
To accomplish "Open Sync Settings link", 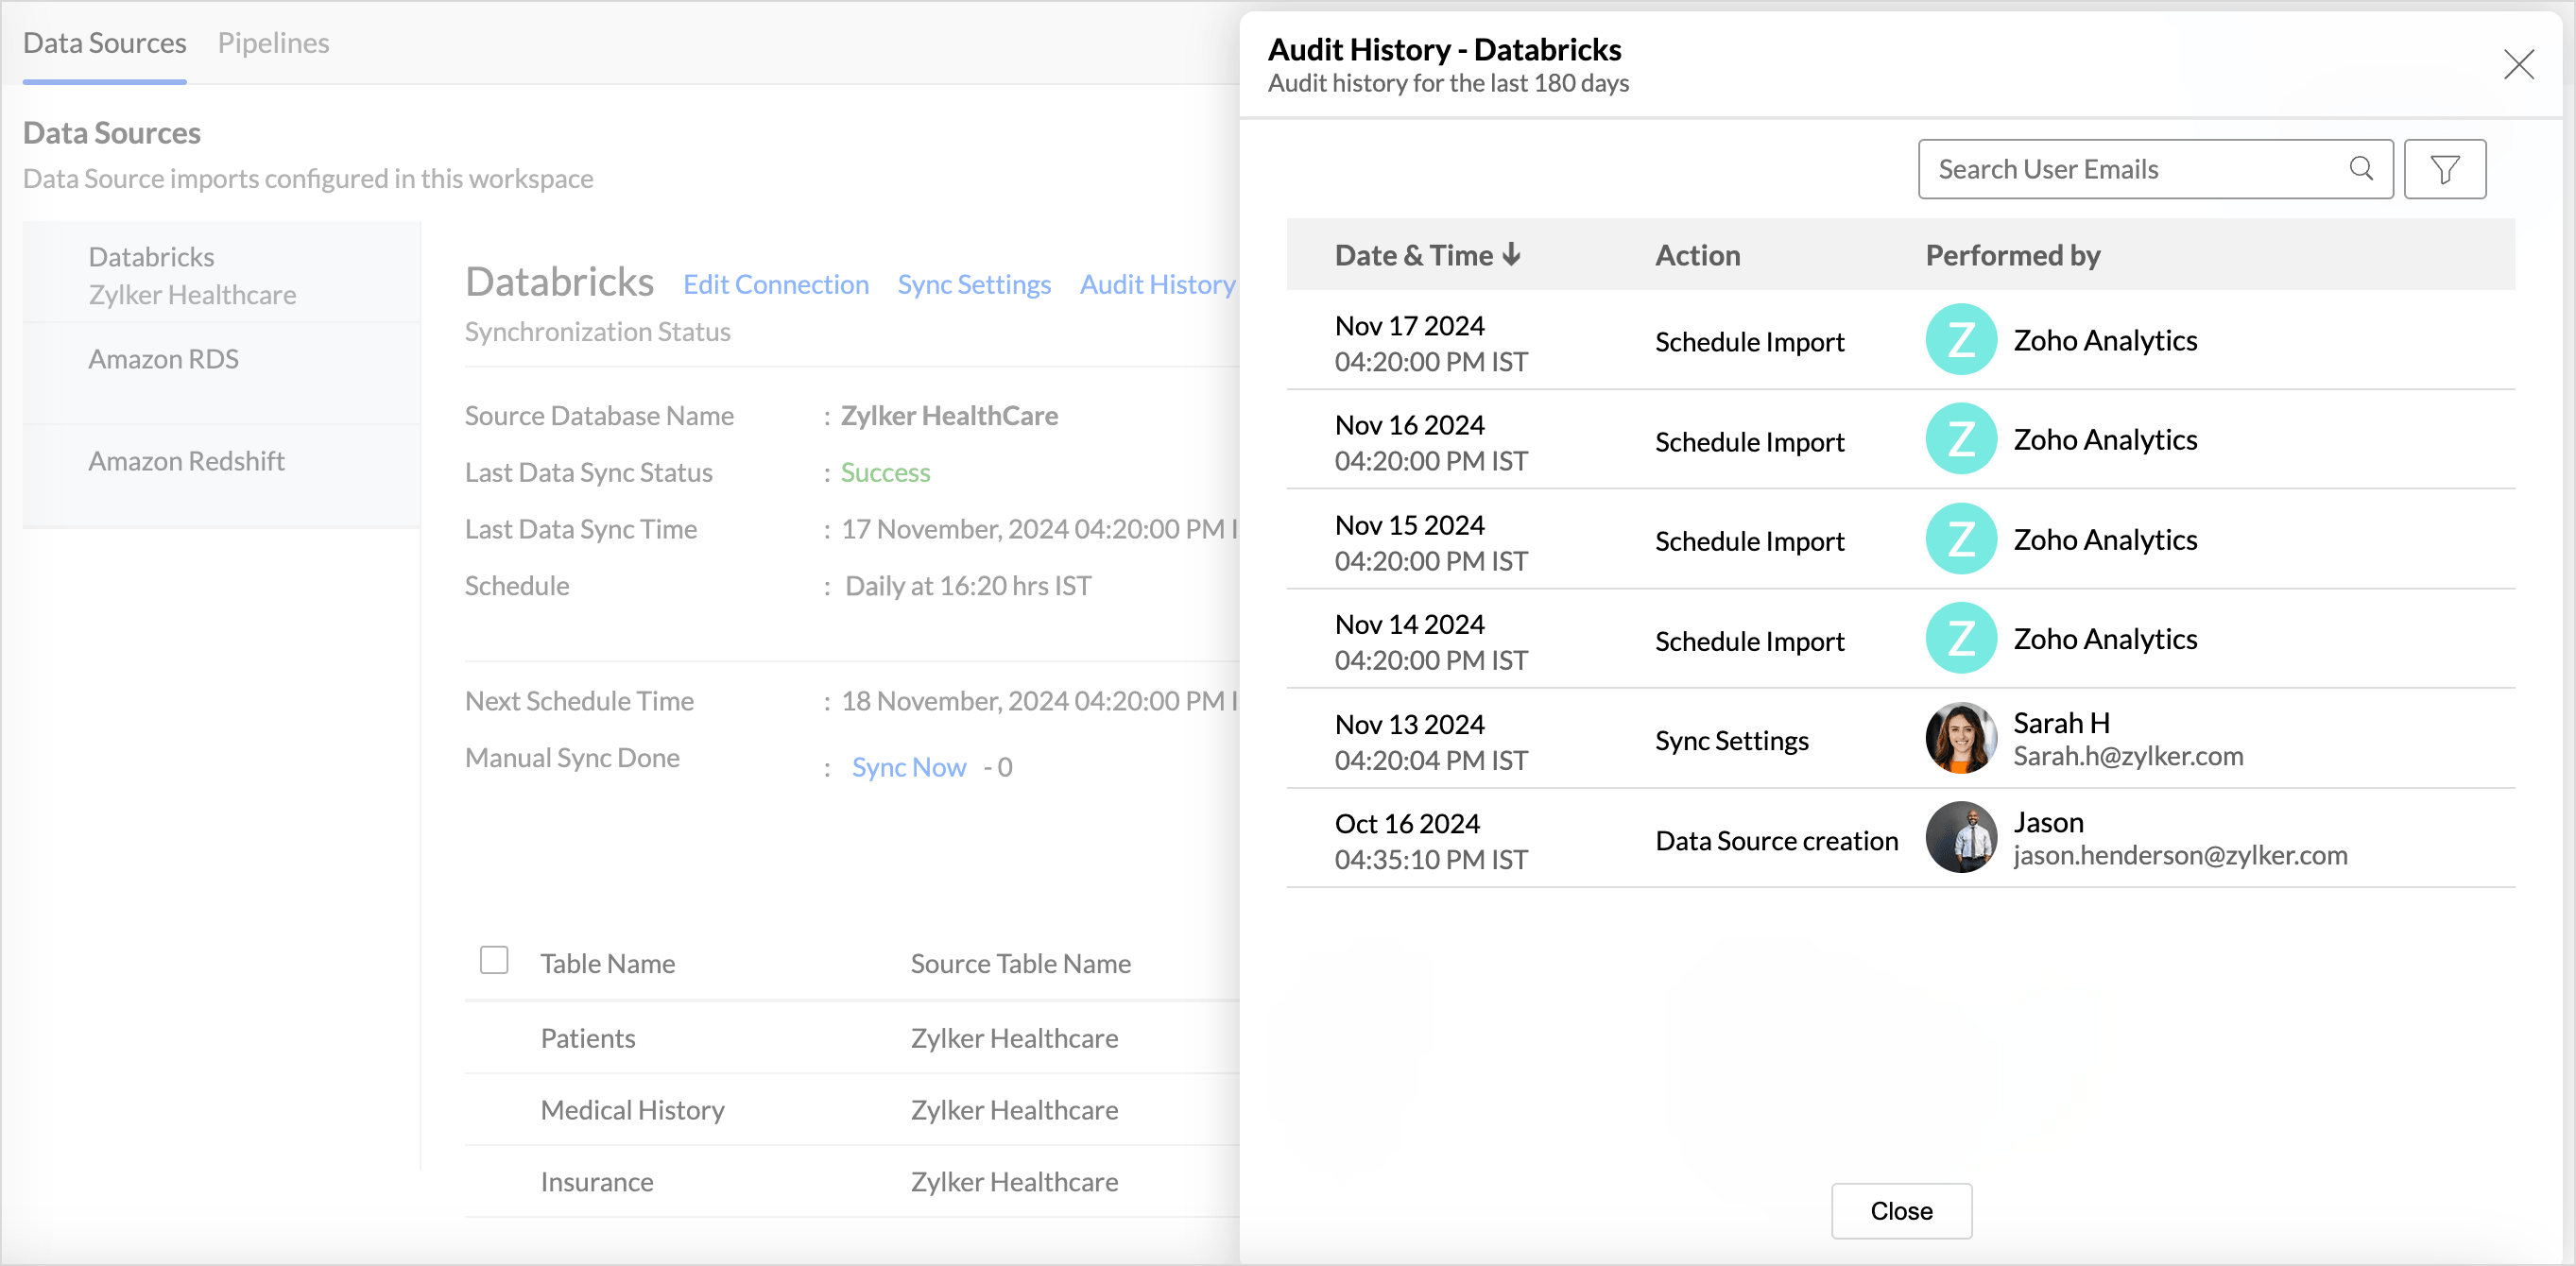I will point(973,285).
